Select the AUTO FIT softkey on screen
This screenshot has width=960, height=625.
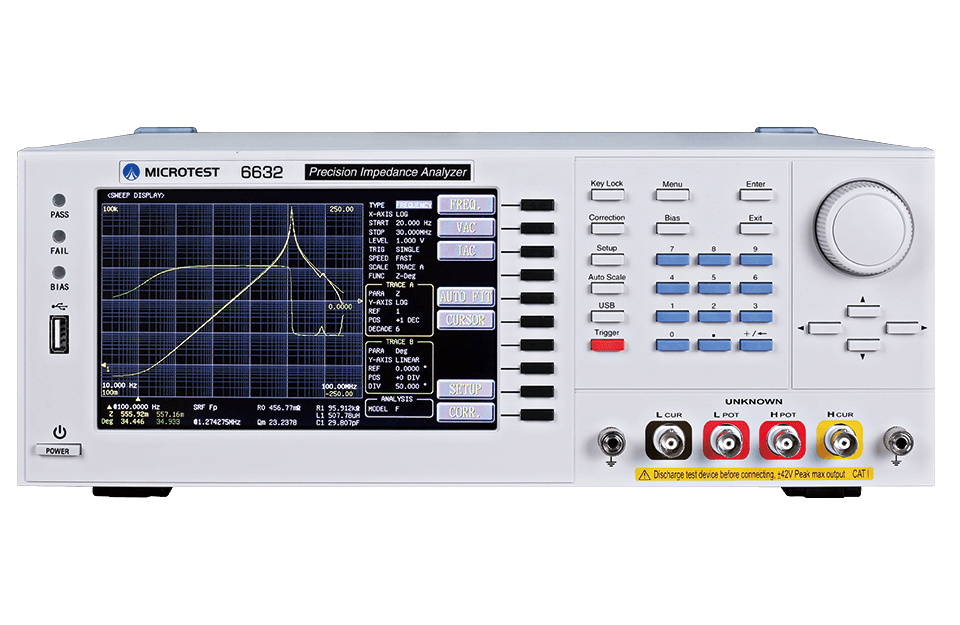pyautogui.click(x=466, y=297)
